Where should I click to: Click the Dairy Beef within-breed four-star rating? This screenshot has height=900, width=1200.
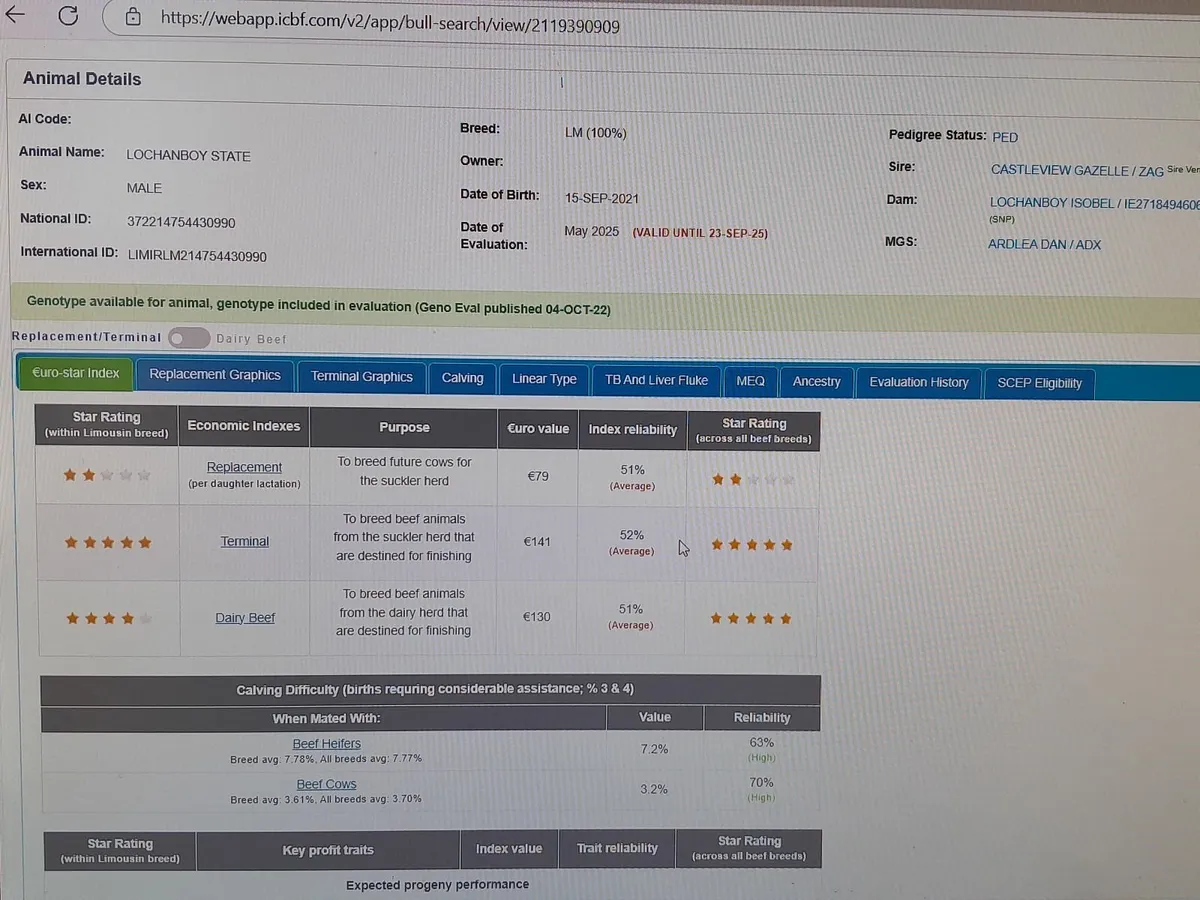(x=108, y=619)
